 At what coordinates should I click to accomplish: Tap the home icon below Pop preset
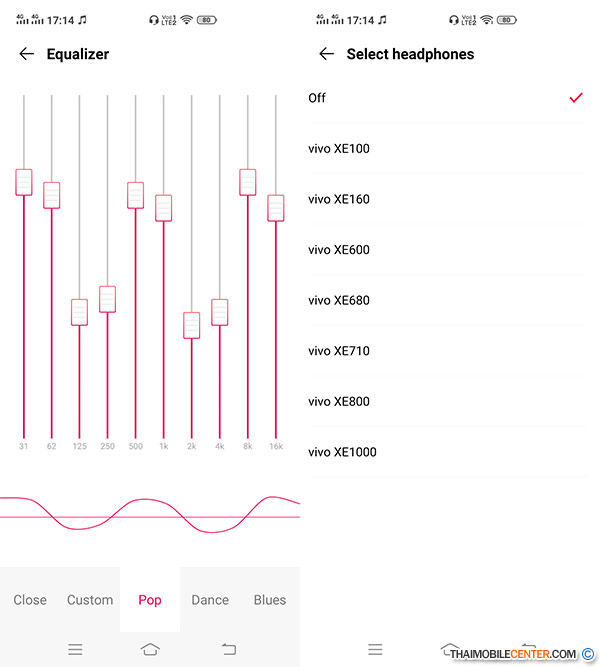(150, 649)
